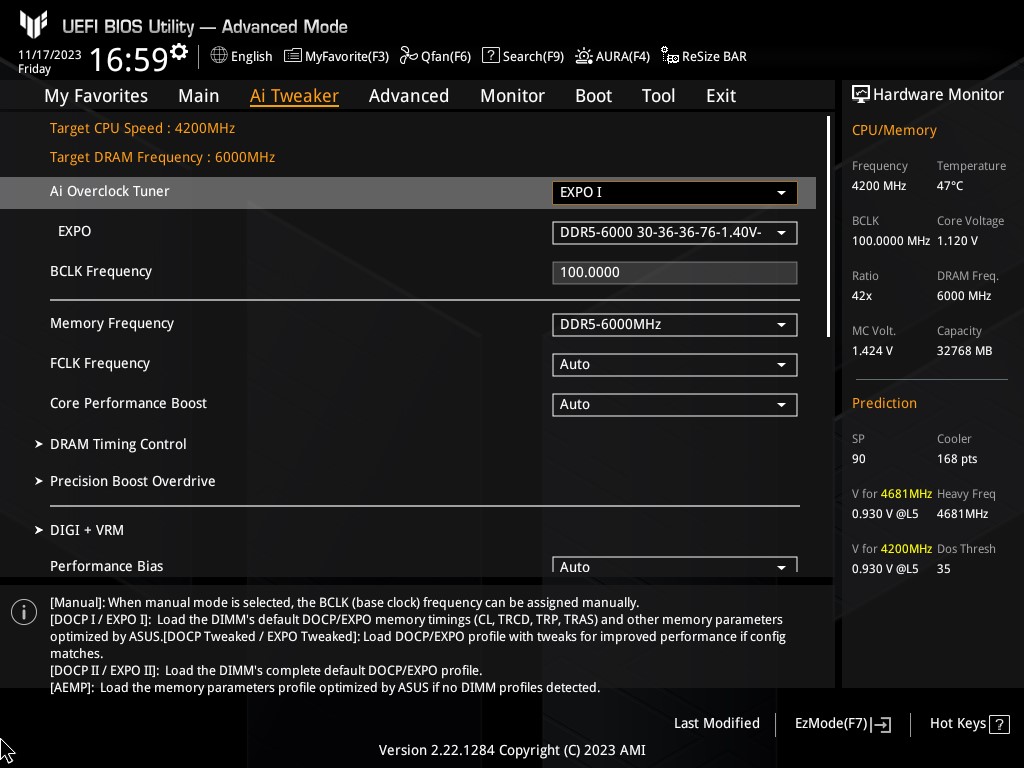Open the Monitor tab

(513, 96)
